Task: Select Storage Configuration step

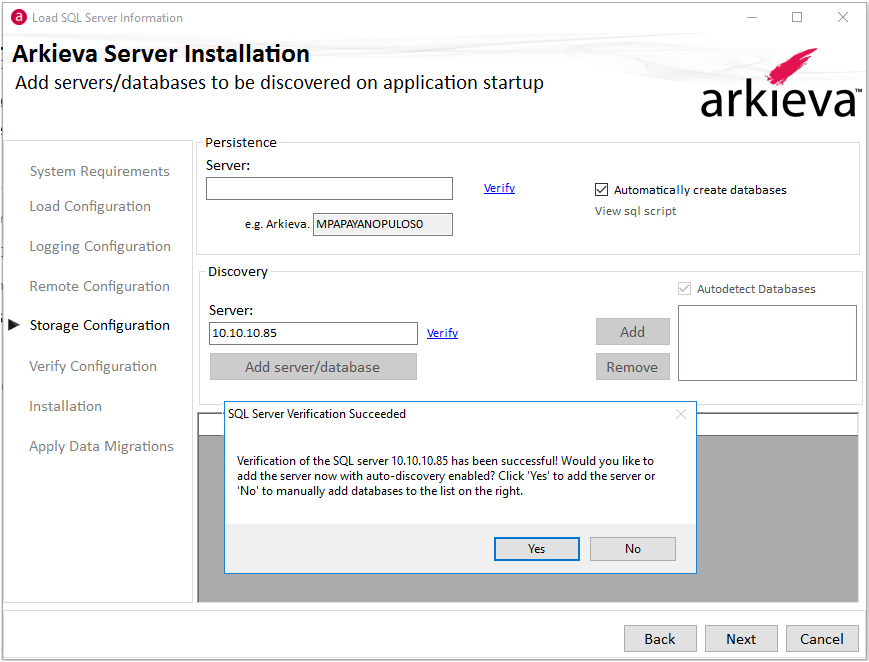Action: click(x=100, y=325)
